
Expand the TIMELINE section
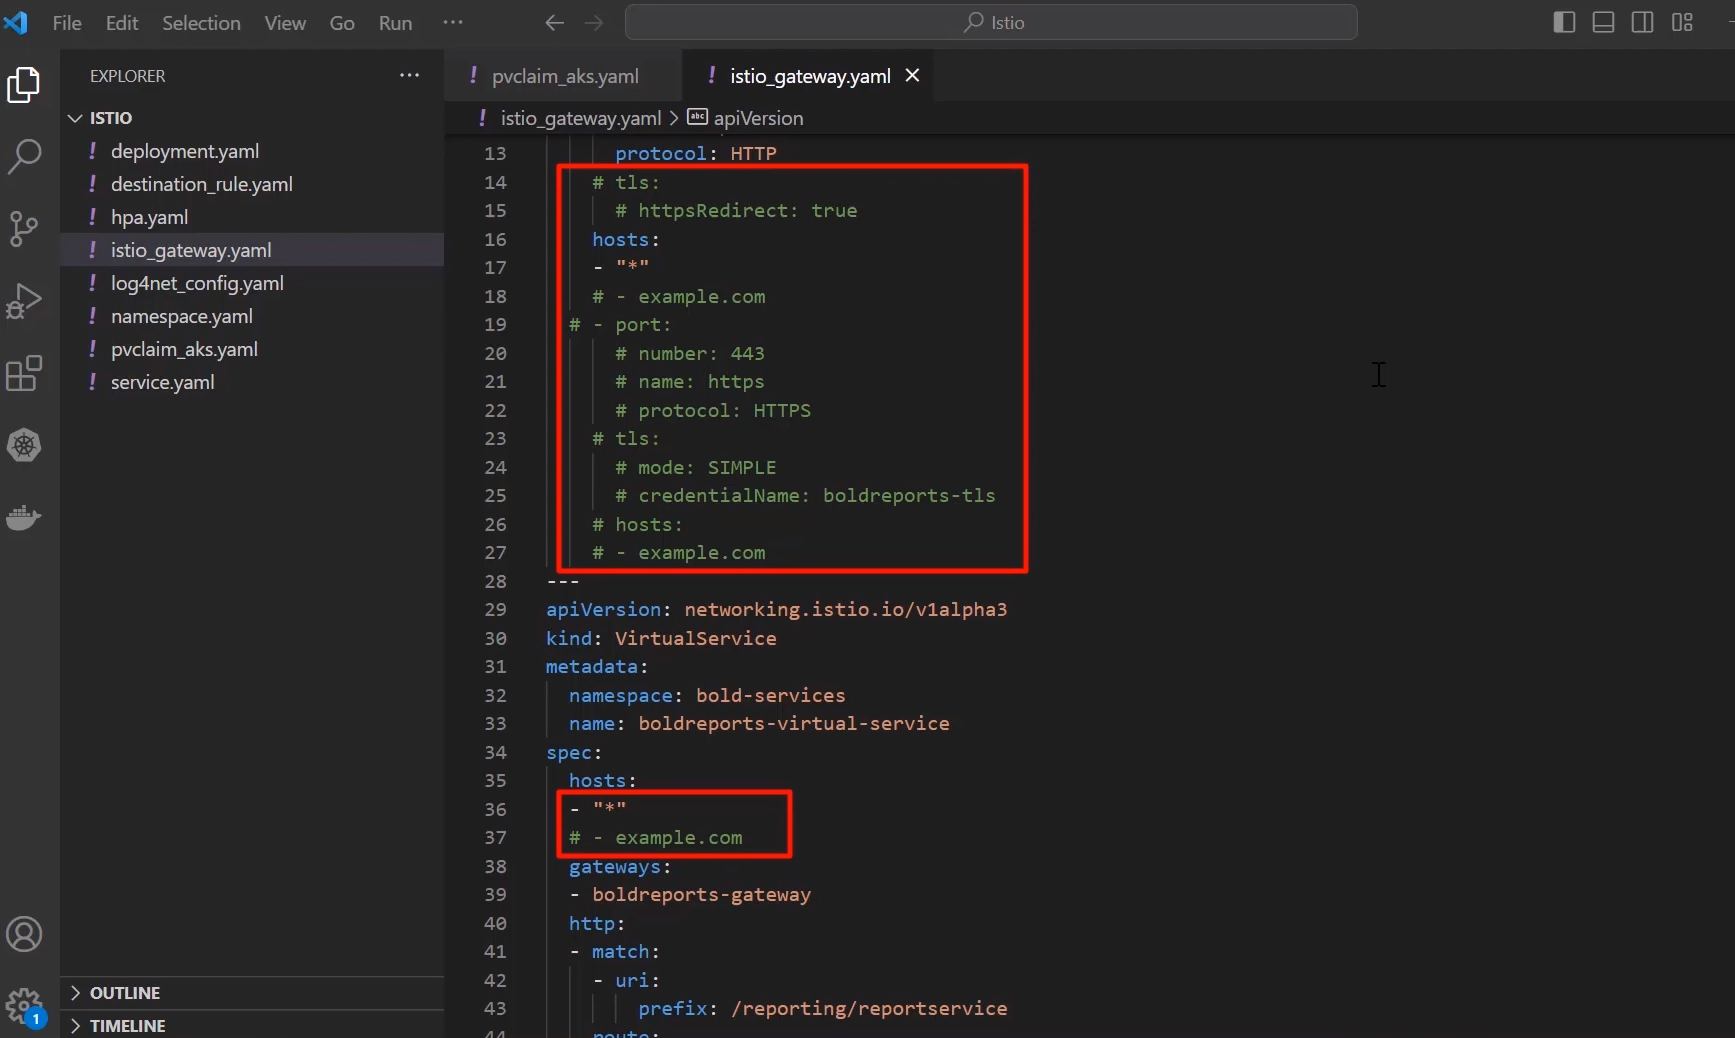click(x=252, y=1025)
